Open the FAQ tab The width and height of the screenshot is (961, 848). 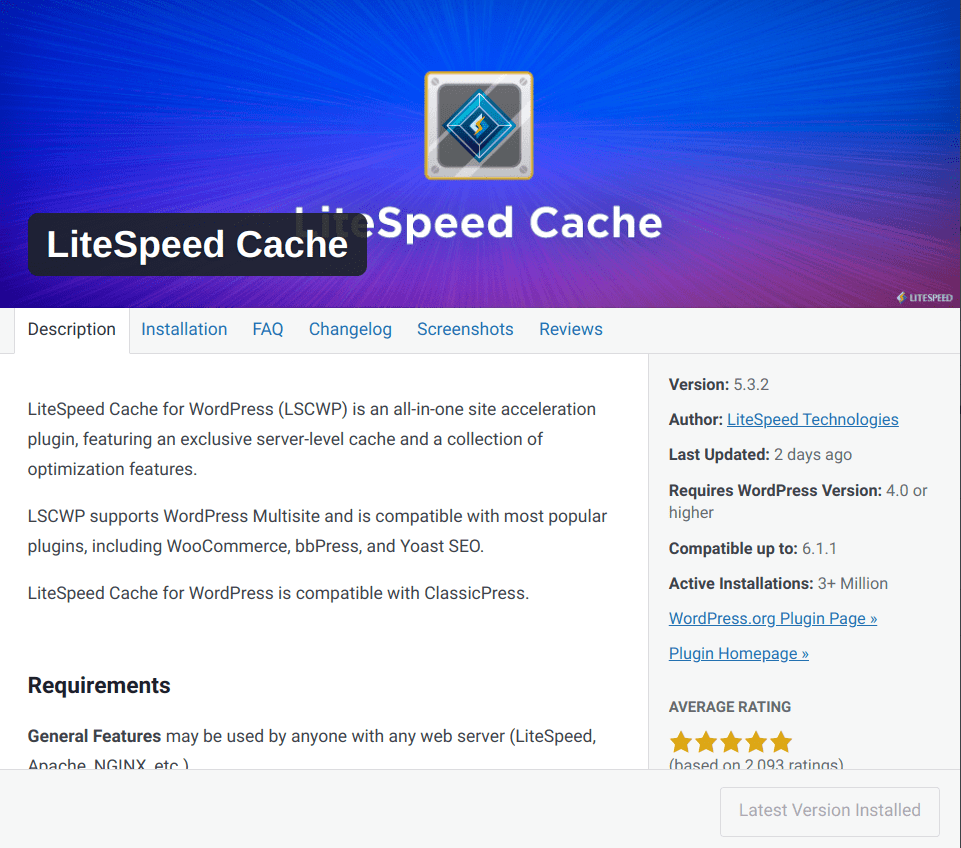267,328
